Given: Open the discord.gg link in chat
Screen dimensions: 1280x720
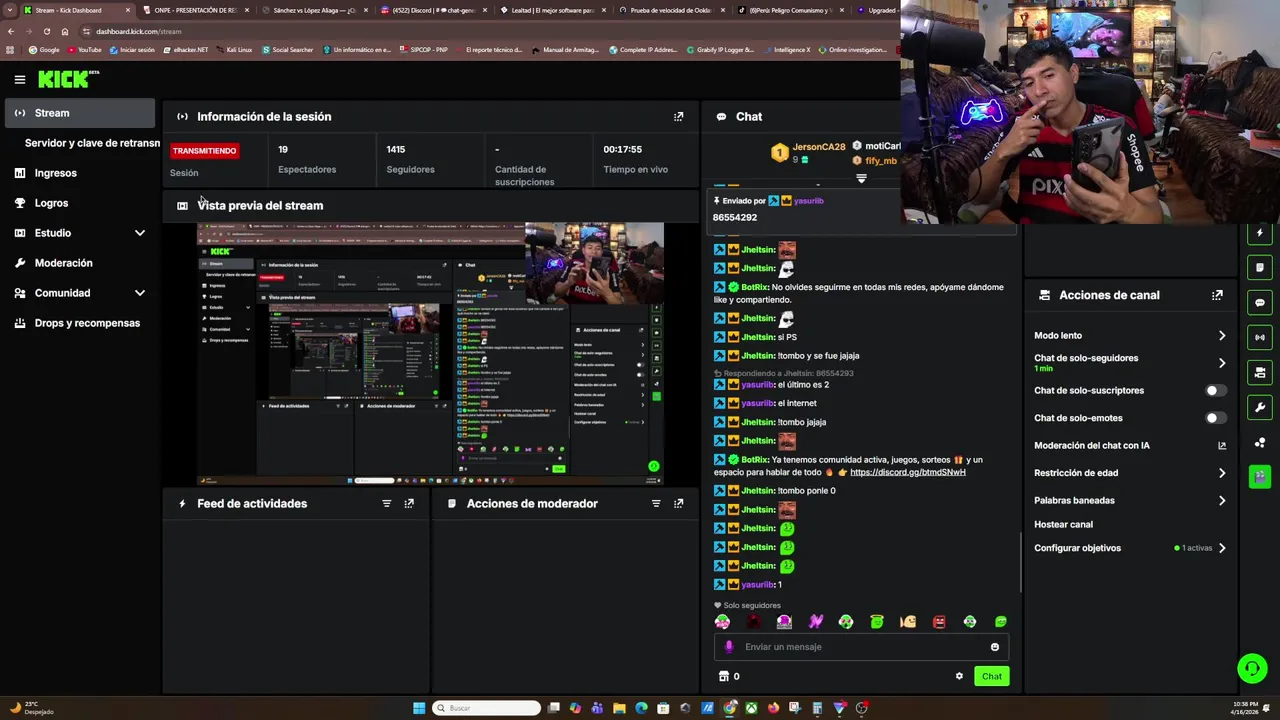Looking at the screenshot, I should pyautogui.click(x=907, y=472).
